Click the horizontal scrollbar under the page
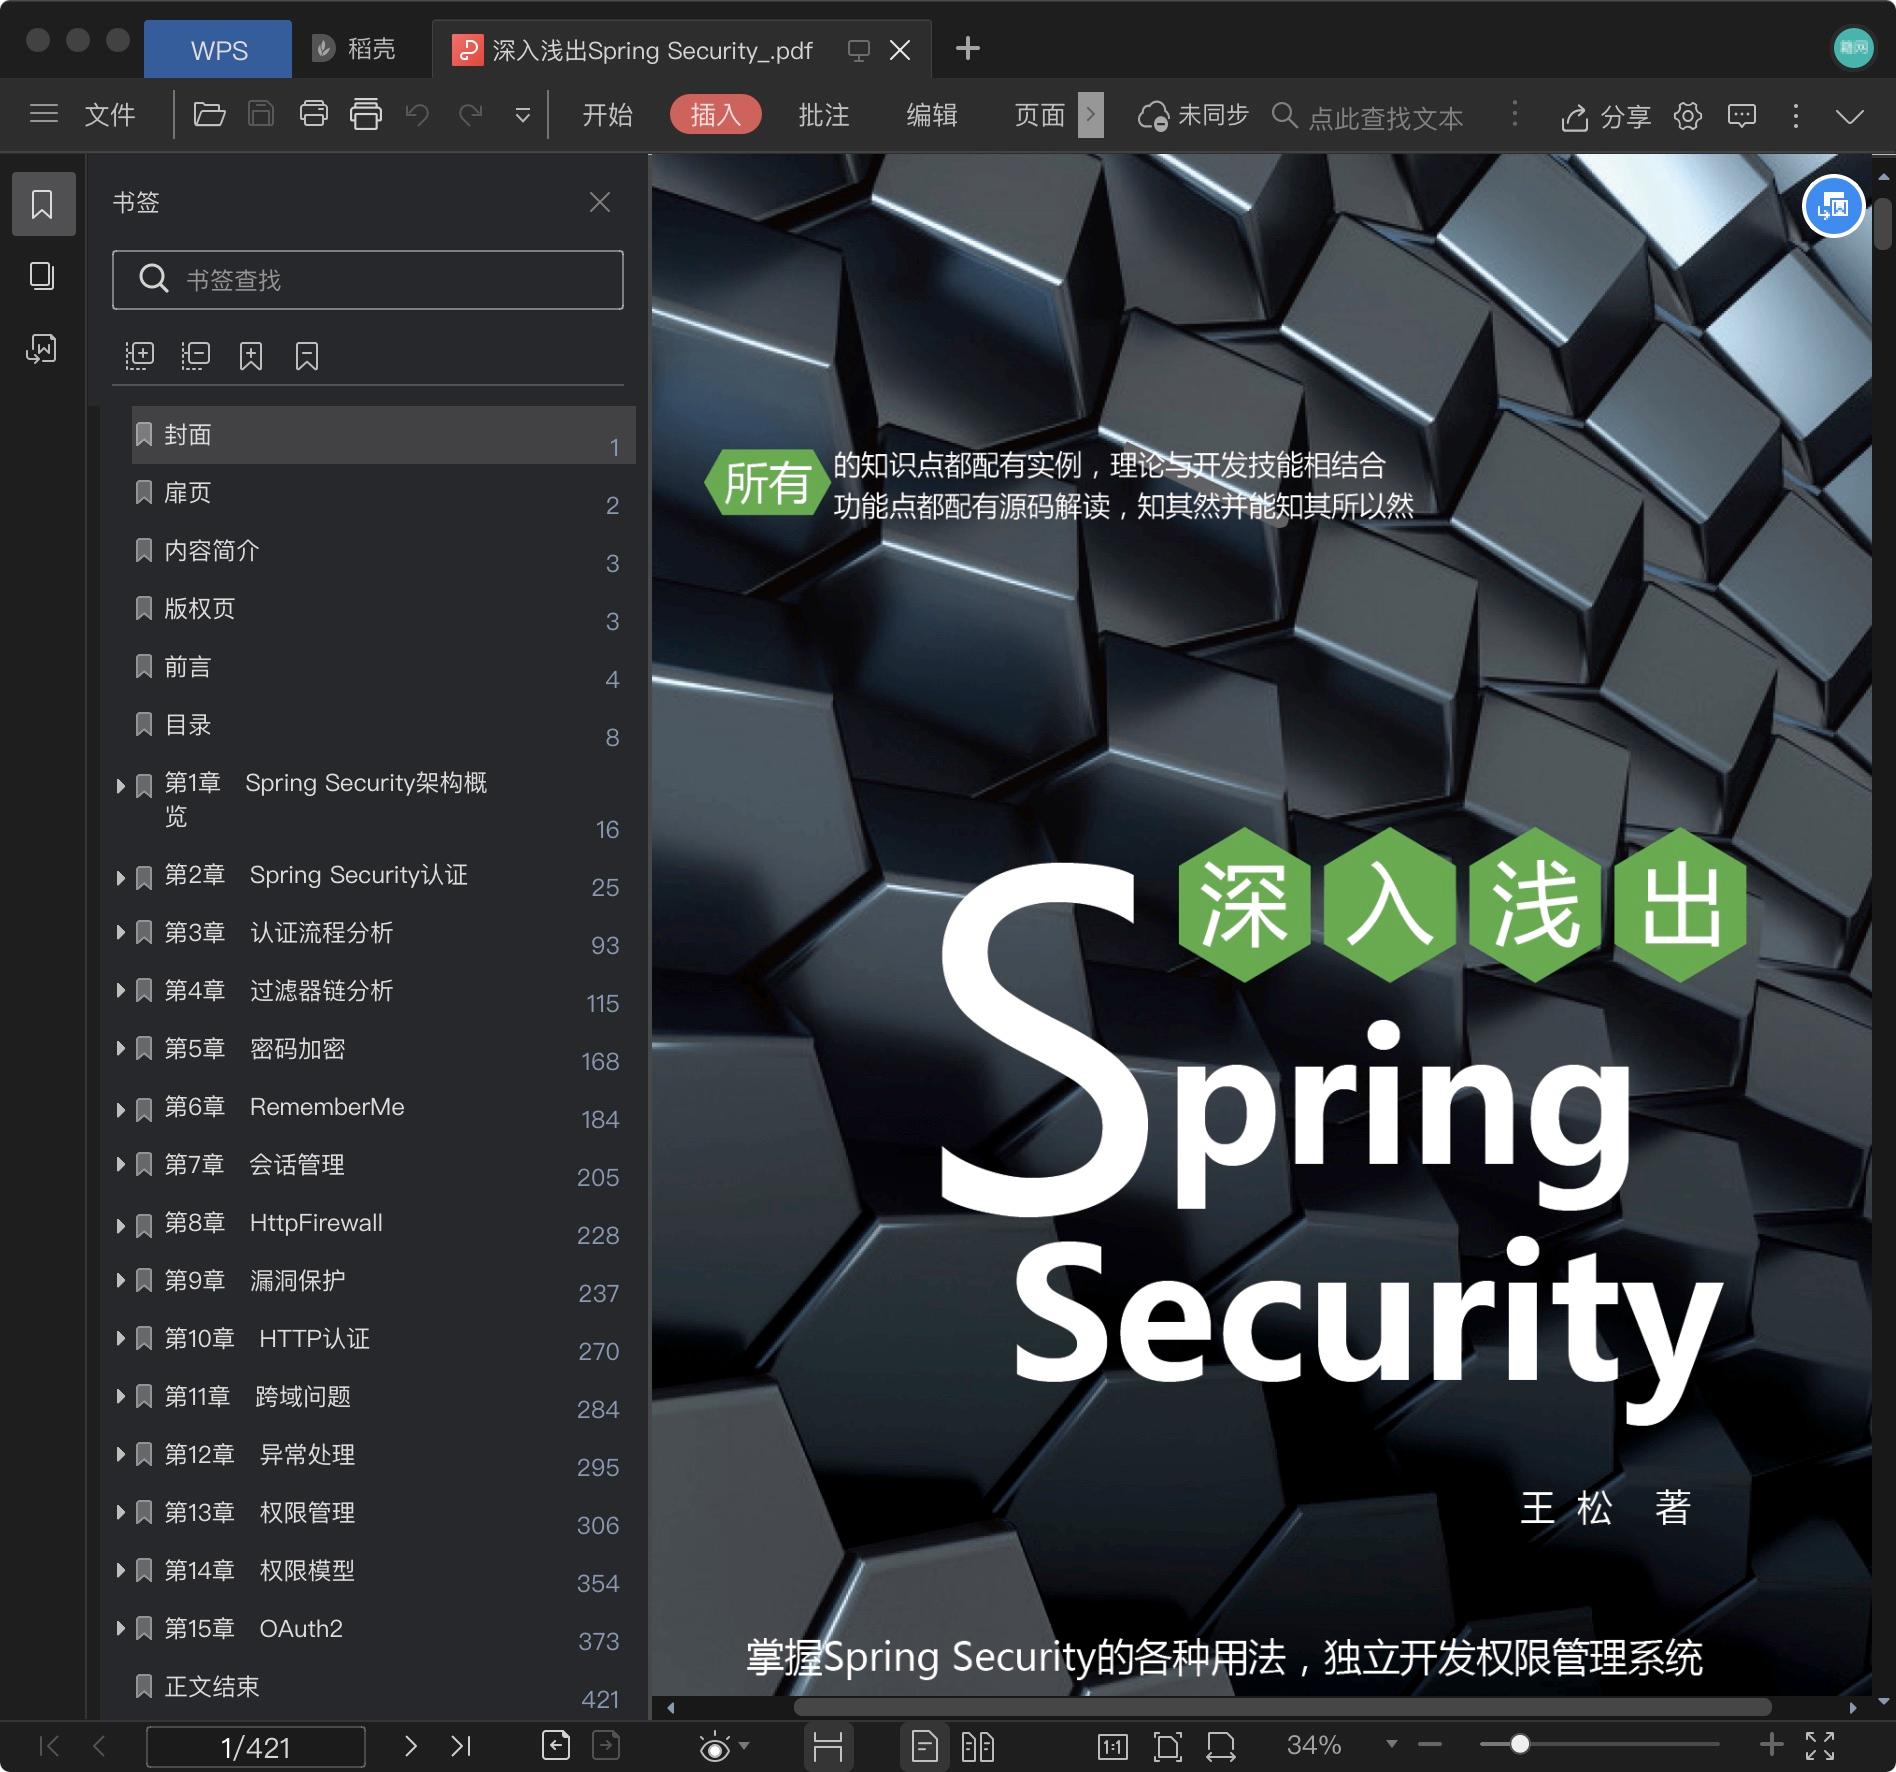The width and height of the screenshot is (1896, 1772). coord(1282,1707)
